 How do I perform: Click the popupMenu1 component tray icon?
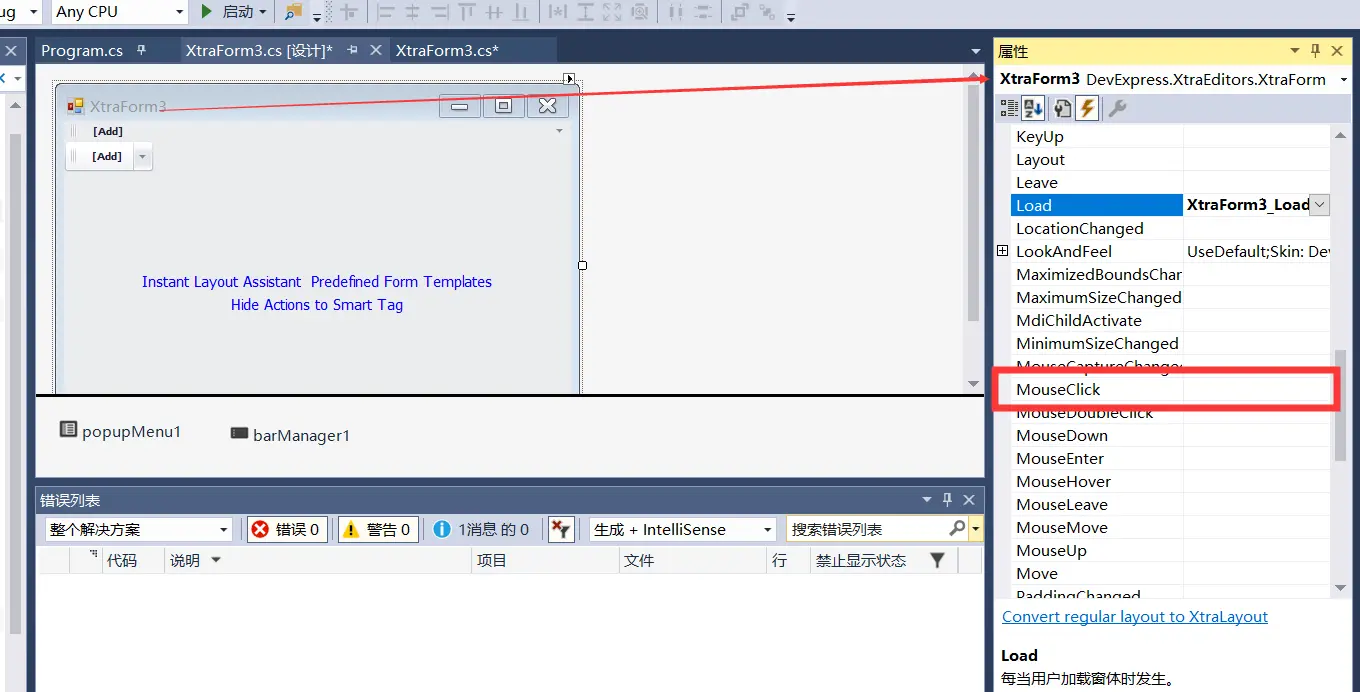(68, 429)
